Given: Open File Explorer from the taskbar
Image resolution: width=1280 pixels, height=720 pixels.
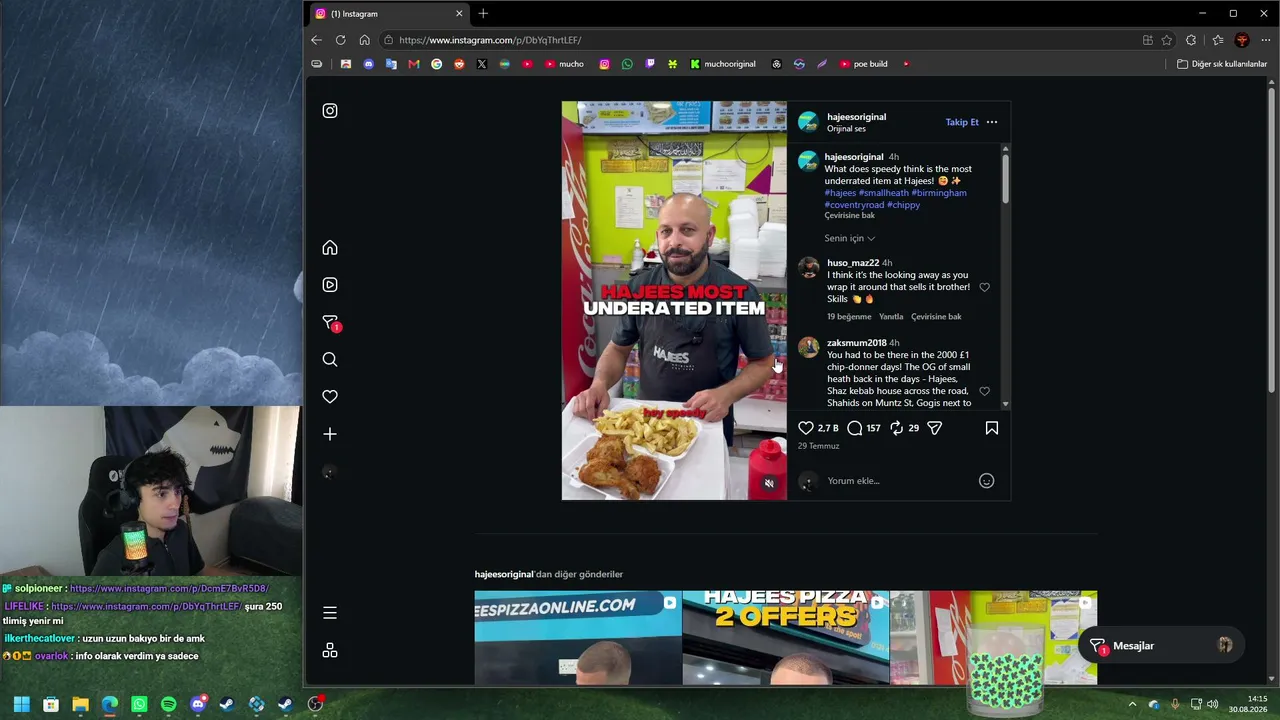Looking at the screenshot, I should pos(80,704).
